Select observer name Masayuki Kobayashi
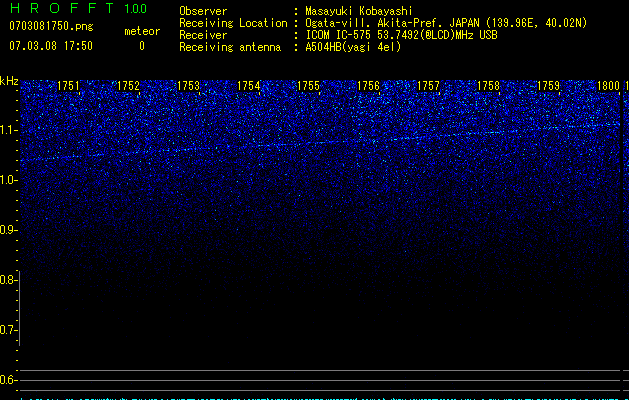Screen dimensions: 629x400 pos(359,11)
